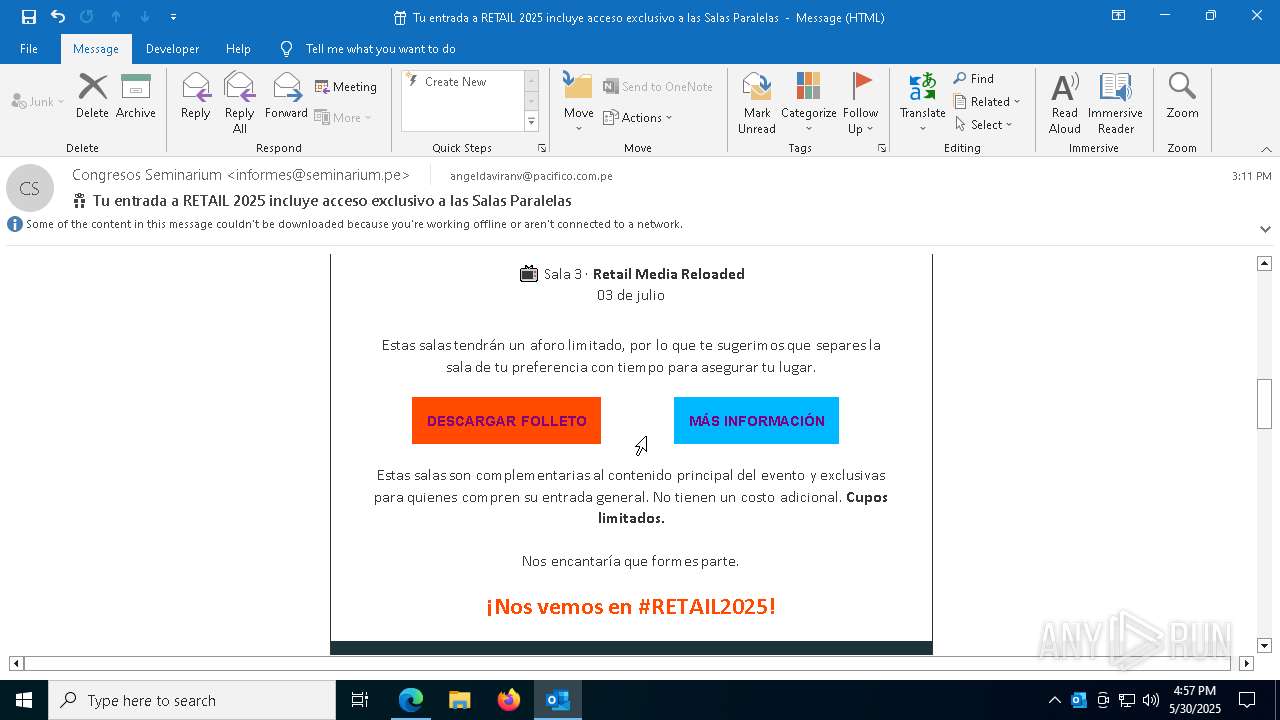Click the recipient angeldaviranv@pacifico.com.pe
The width and height of the screenshot is (1280, 720).
tap(531, 176)
